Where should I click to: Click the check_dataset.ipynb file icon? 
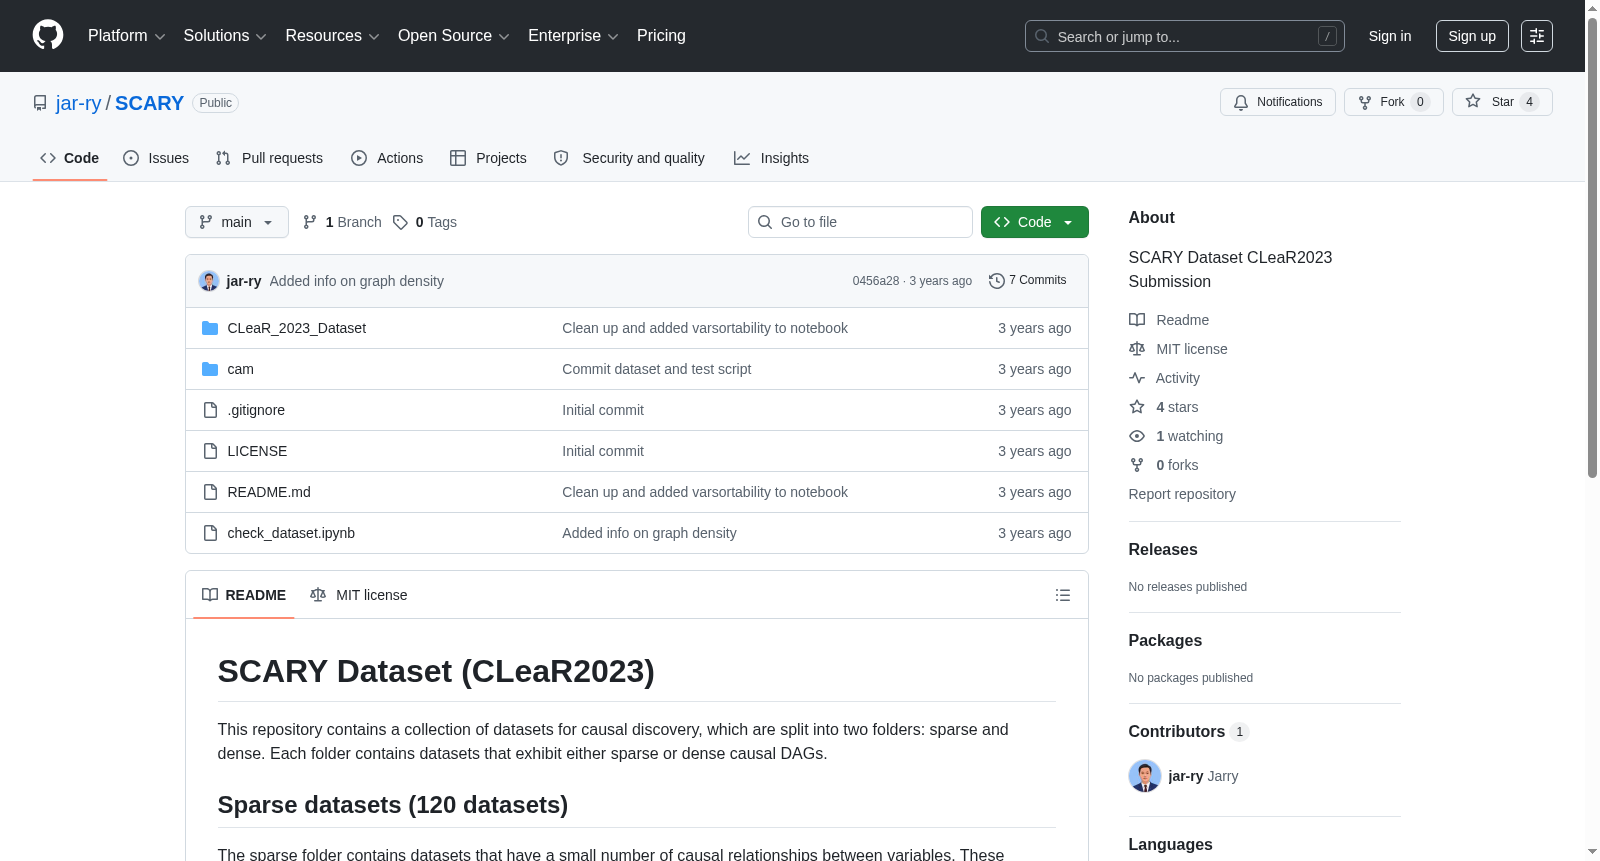coord(210,533)
